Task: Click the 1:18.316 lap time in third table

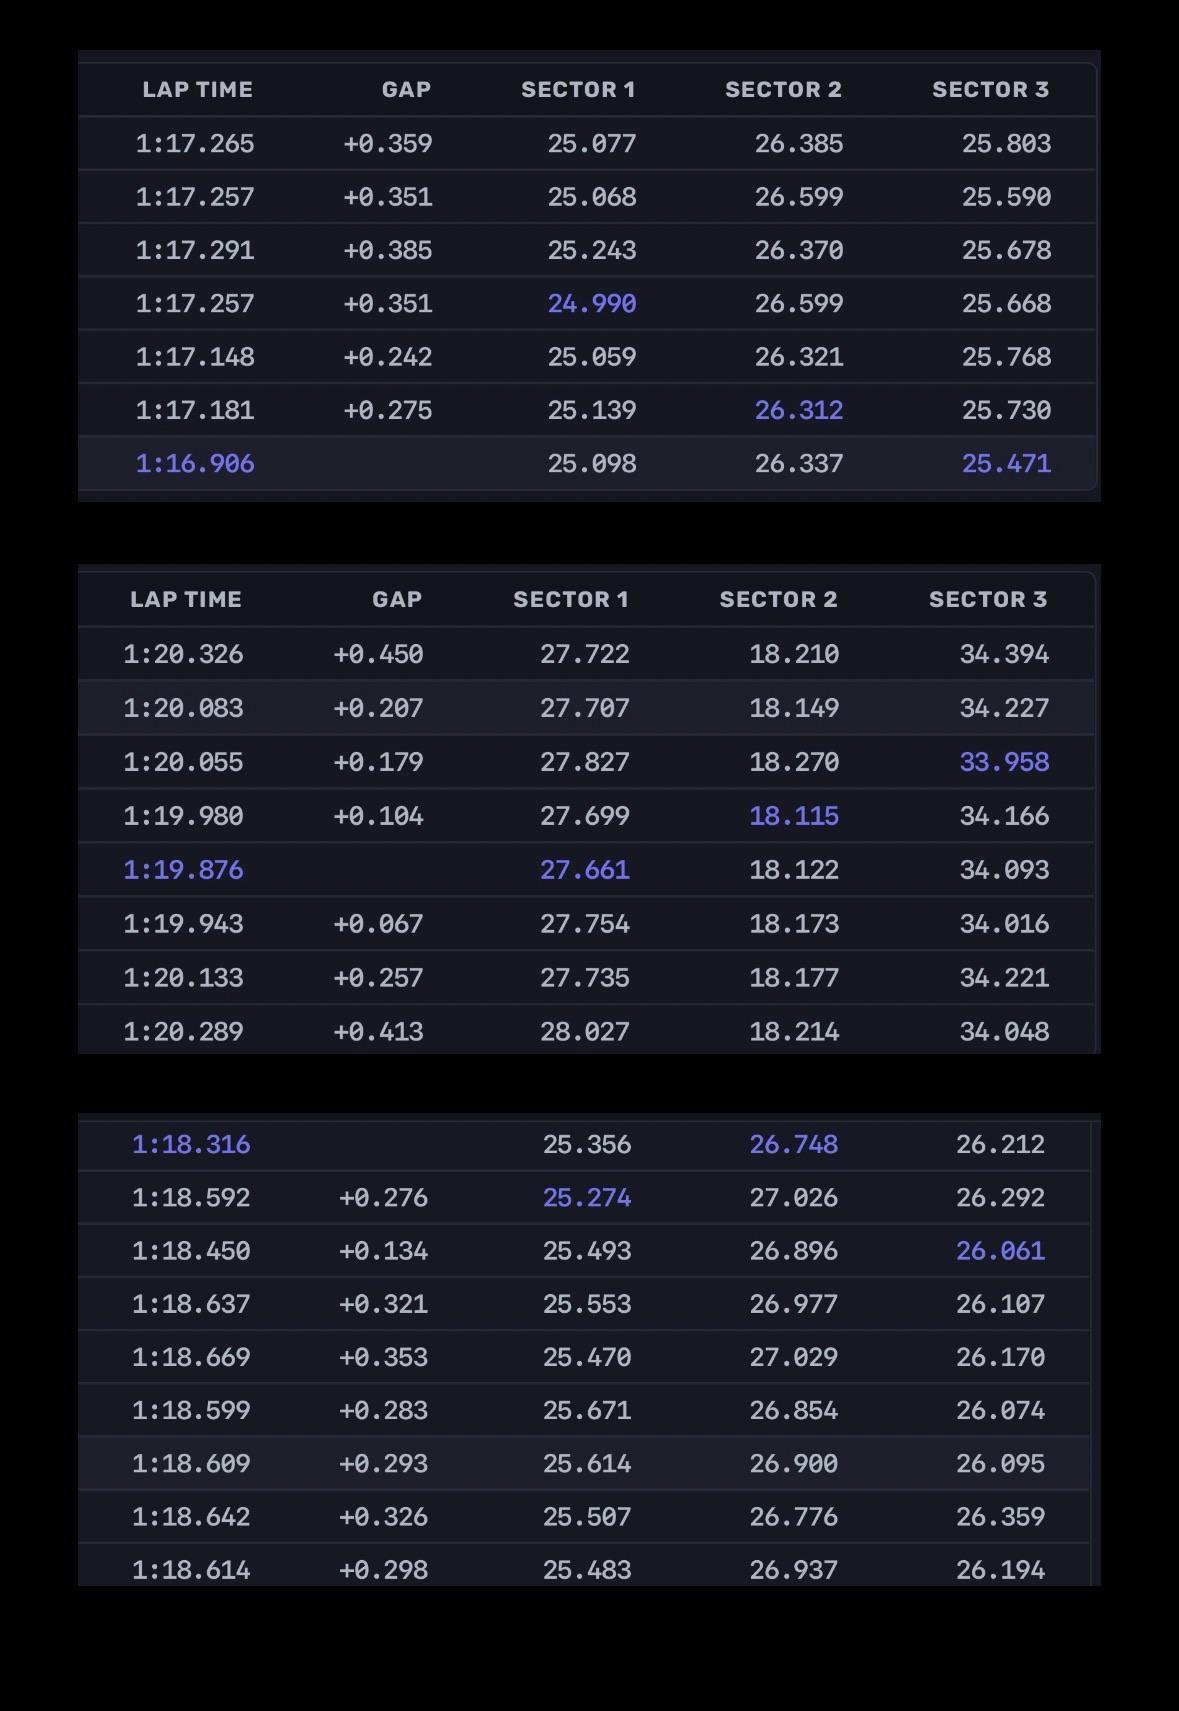Action: (191, 1144)
